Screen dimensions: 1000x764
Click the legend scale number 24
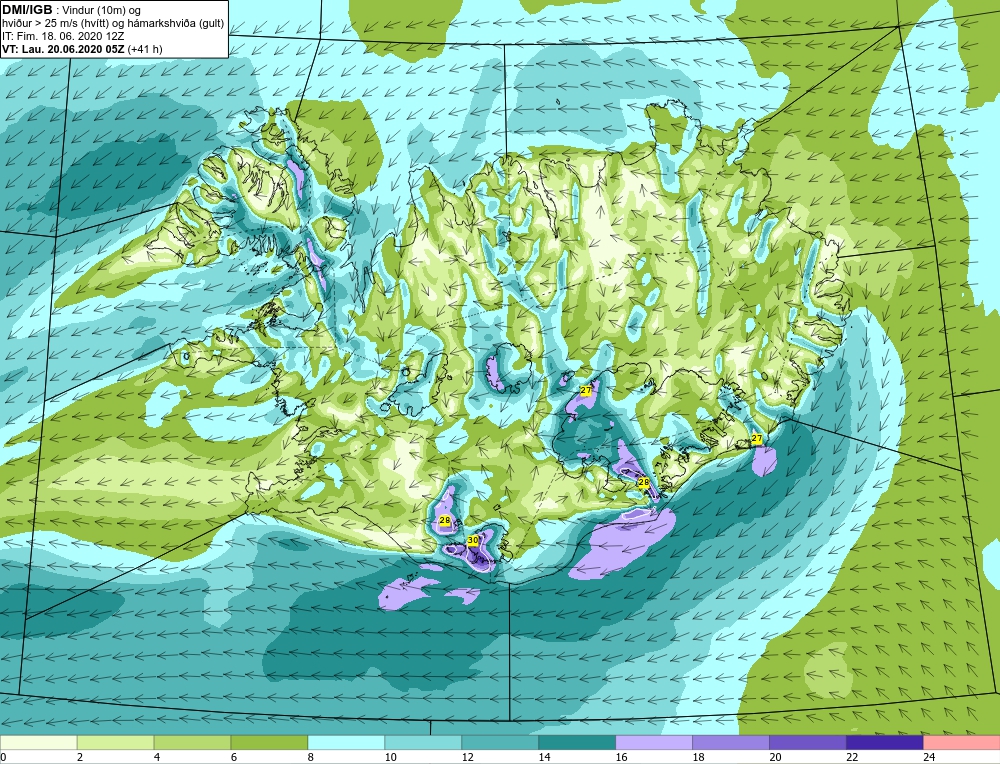(929, 757)
